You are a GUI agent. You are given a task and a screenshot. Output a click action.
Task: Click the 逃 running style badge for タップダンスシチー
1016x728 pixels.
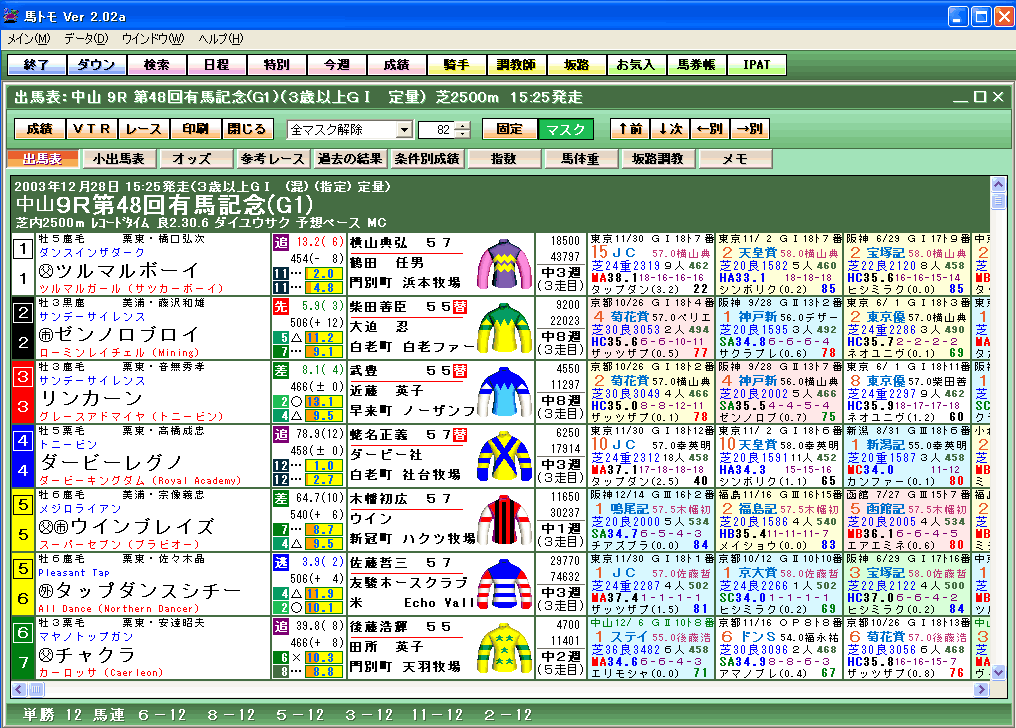(281, 563)
